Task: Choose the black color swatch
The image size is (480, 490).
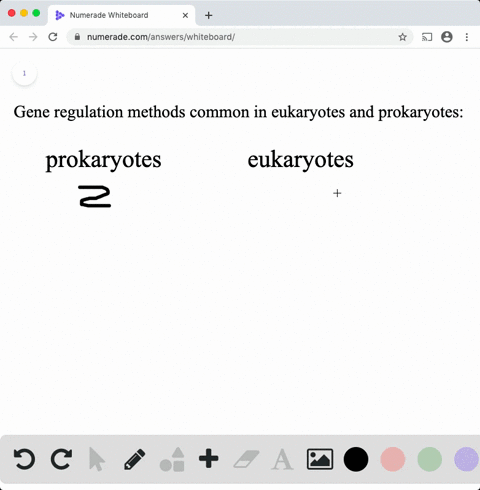Action: pyautogui.click(x=356, y=459)
